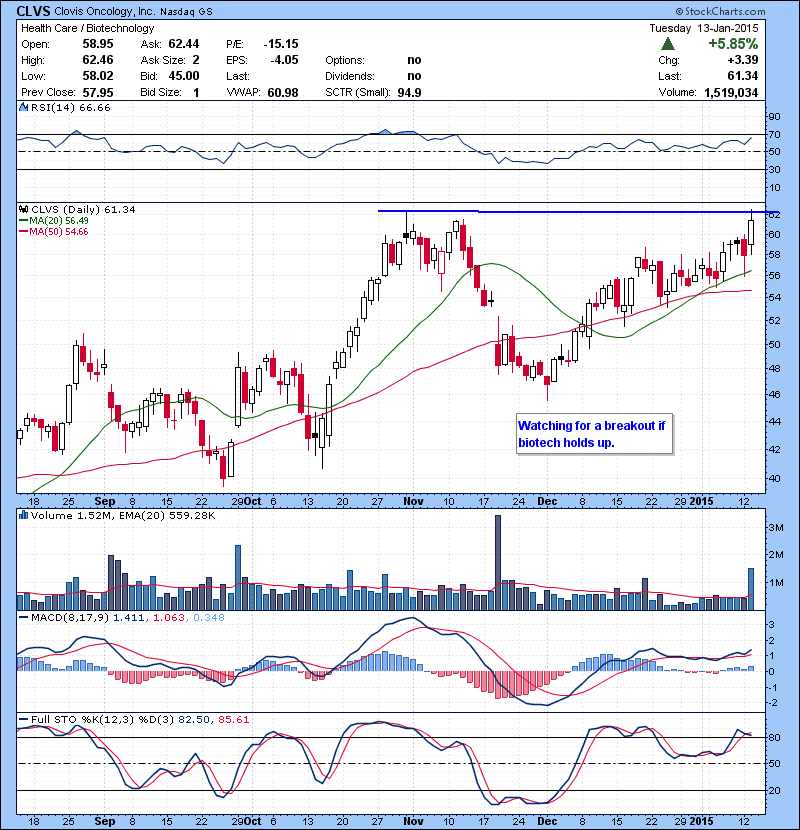The width and height of the screenshot is (800, 830).
Task: Click the StockCharts.com watermark link
Action: [x=720, y=11]
